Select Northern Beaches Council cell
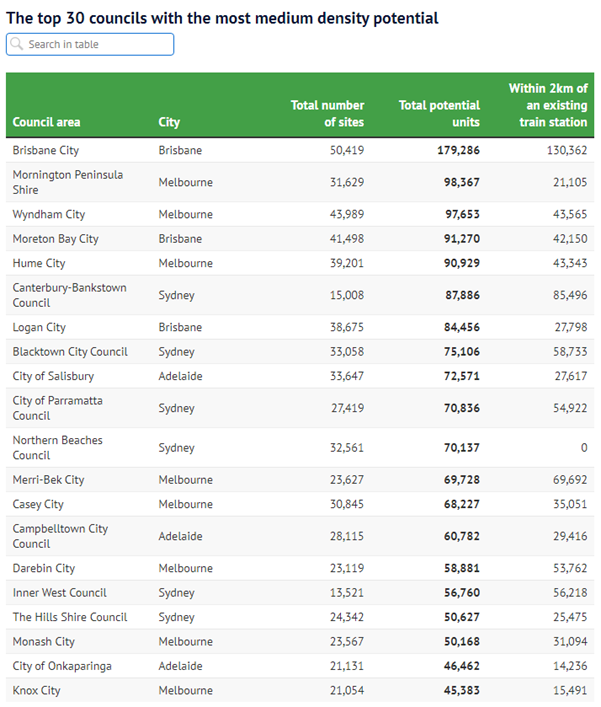This screenshot has height=707, width=601. 58,447
